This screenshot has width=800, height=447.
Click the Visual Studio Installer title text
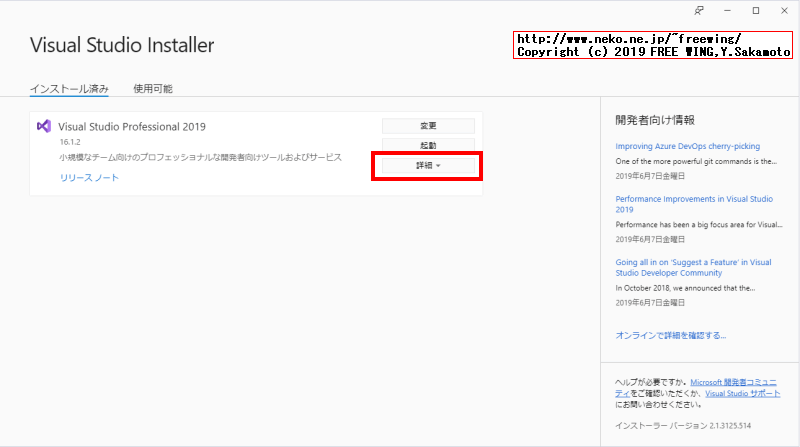pos(122,45)
